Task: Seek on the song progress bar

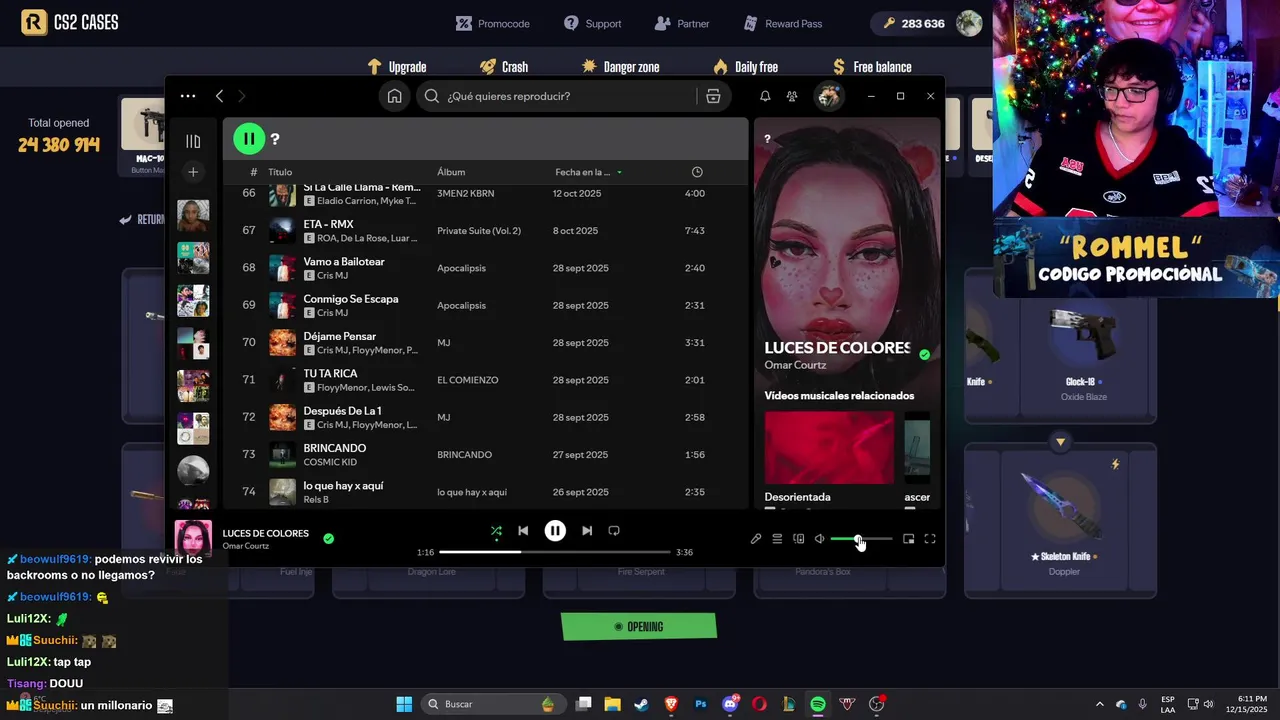Action: [555, 552]
